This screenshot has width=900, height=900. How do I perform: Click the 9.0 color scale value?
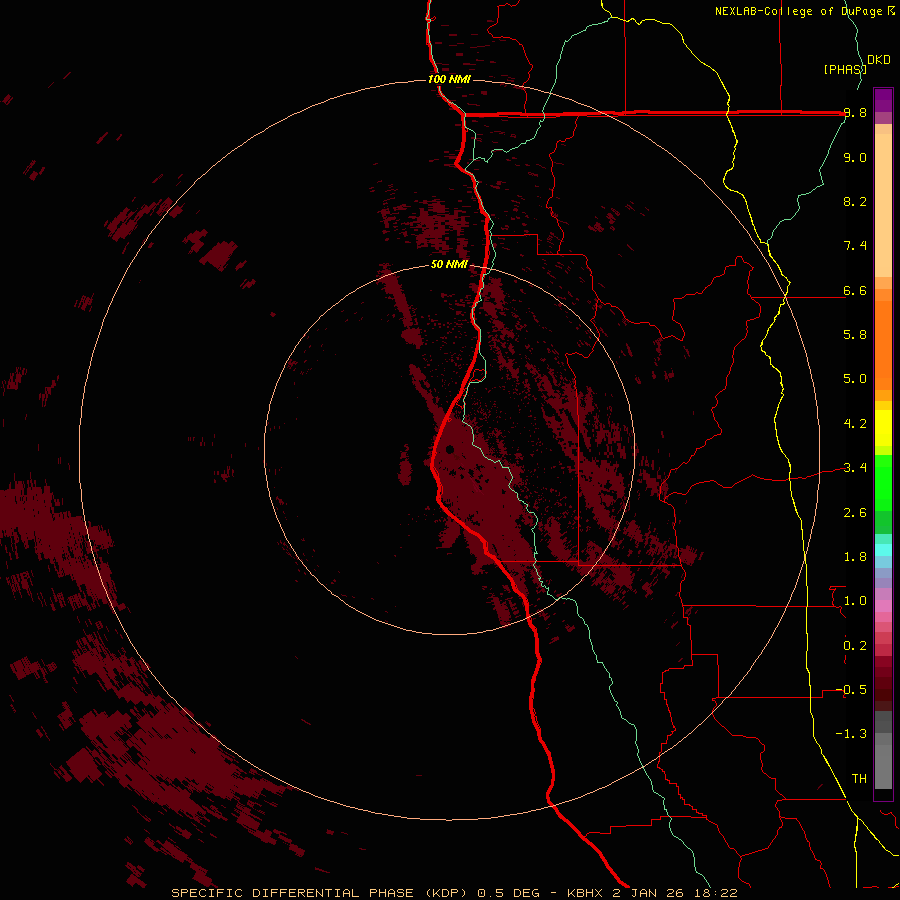pos(855,157)
